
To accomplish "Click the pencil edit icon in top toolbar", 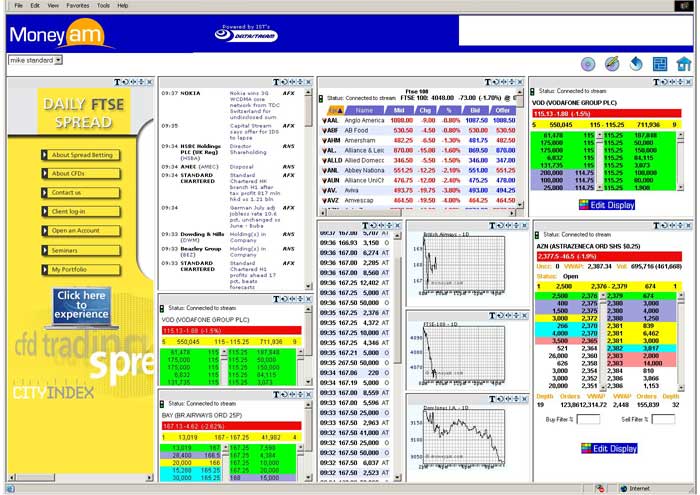I will (x=612, y=64).
